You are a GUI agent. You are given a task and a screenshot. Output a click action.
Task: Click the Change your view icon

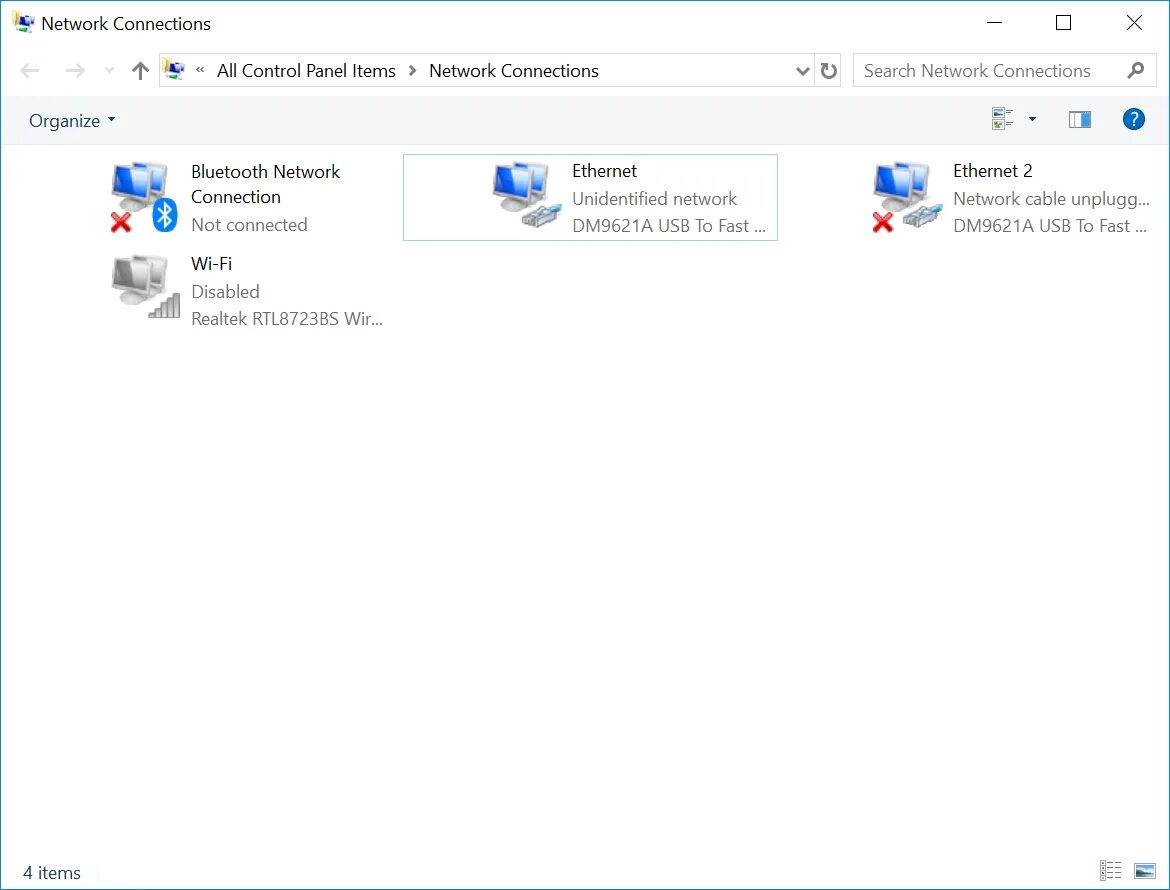pyautogui.click(x=1002, y=119)
